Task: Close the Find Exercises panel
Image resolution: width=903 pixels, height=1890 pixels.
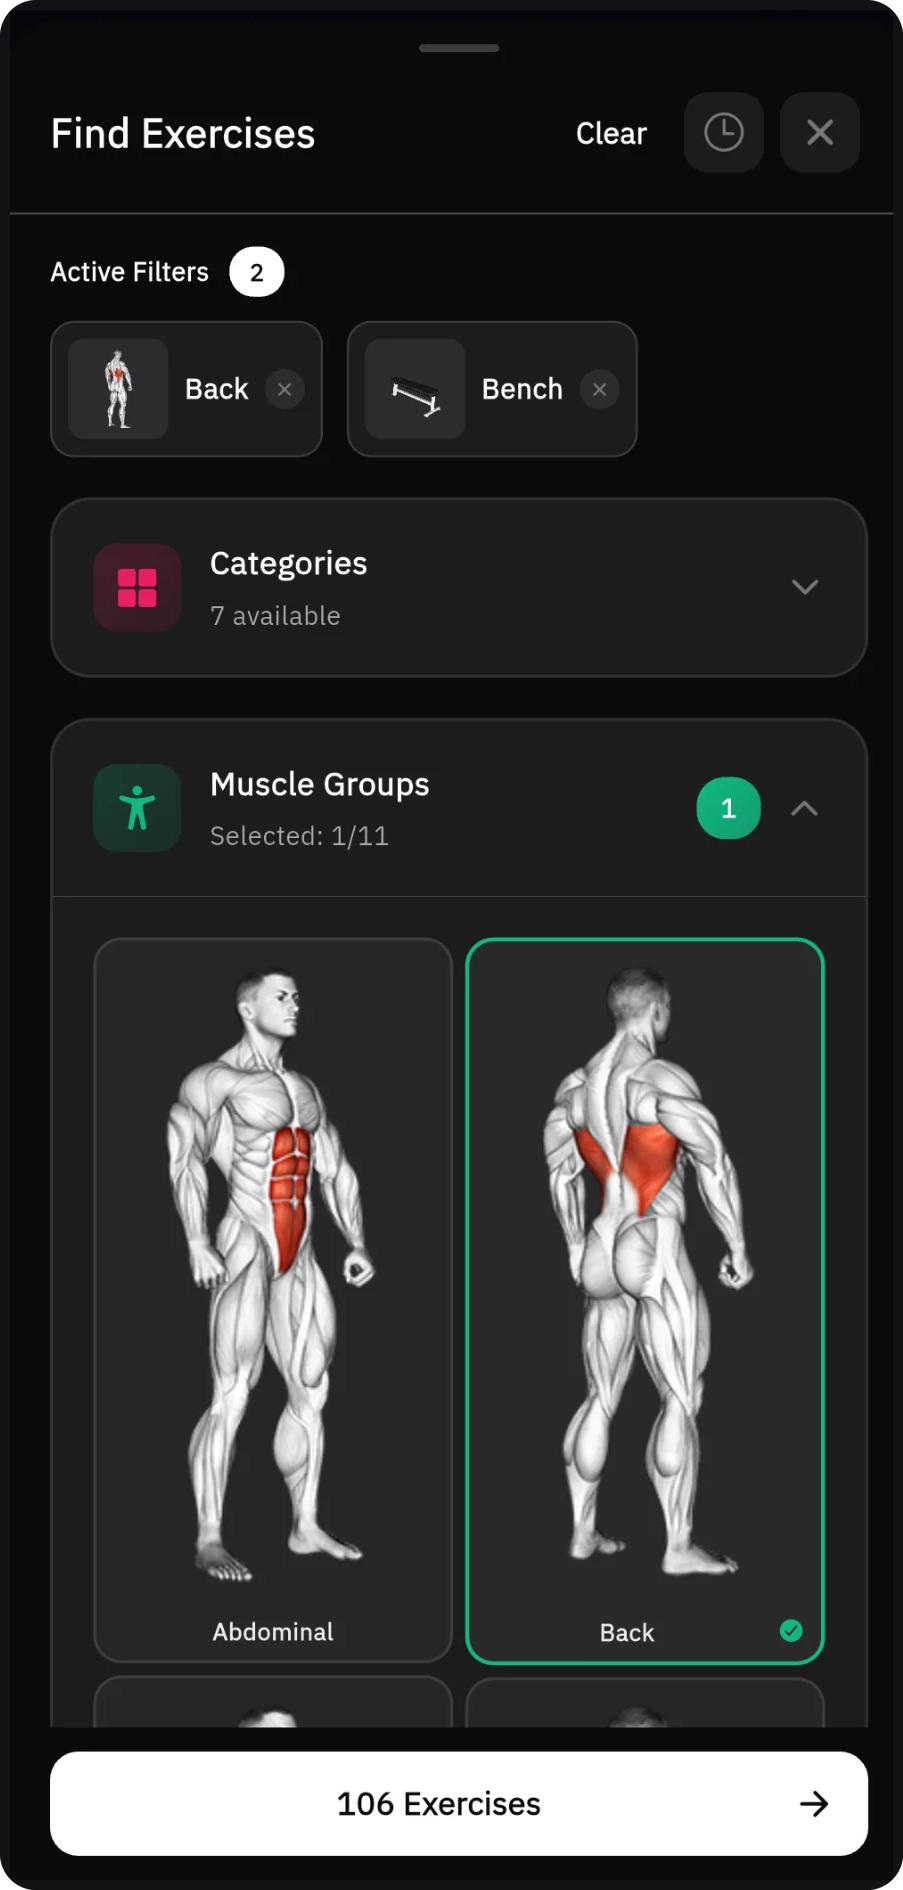Action: coord(820,132)
